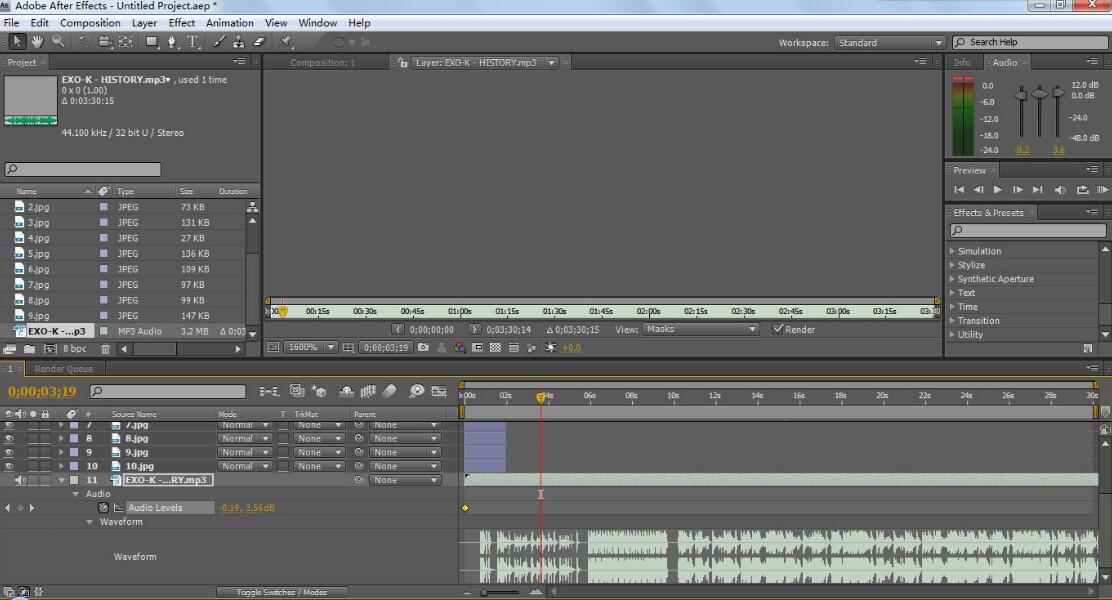Take snapshot with the camera icon
The height and width of the screenshot is (600, 1112).
[x=424, y=348]
